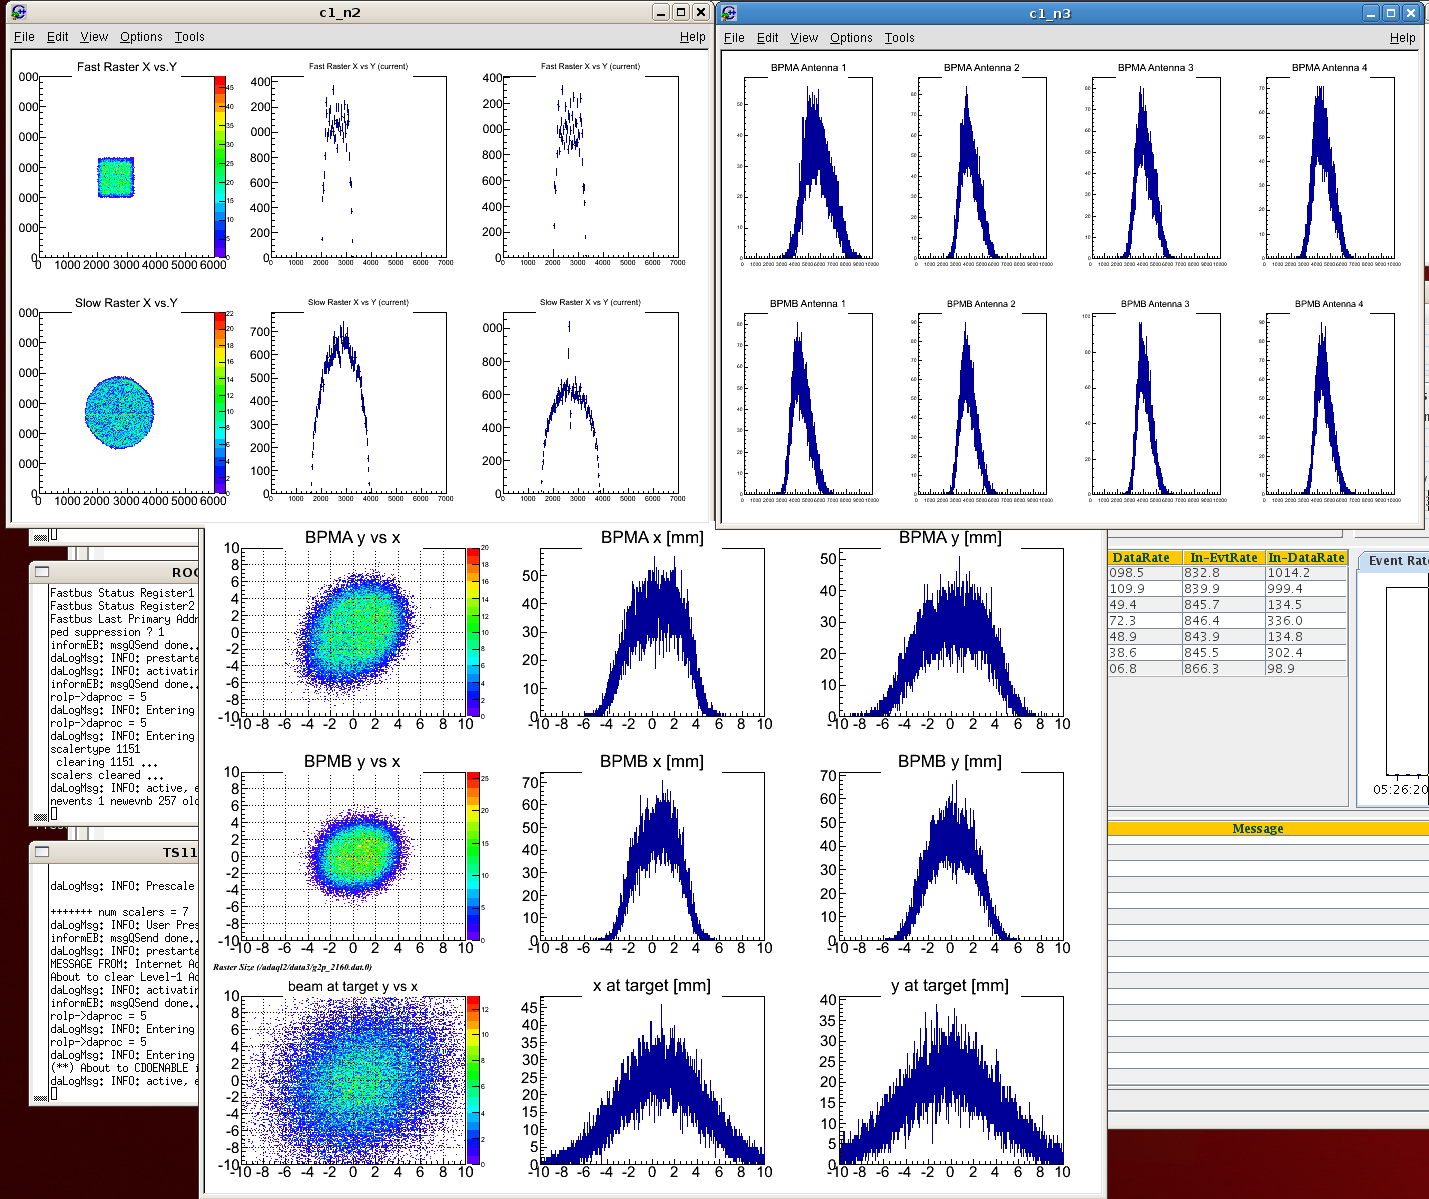Open Tools menu in c1_n3 window
Viewport: 1429px width, 1199px height.
click(x=899, y=38)
